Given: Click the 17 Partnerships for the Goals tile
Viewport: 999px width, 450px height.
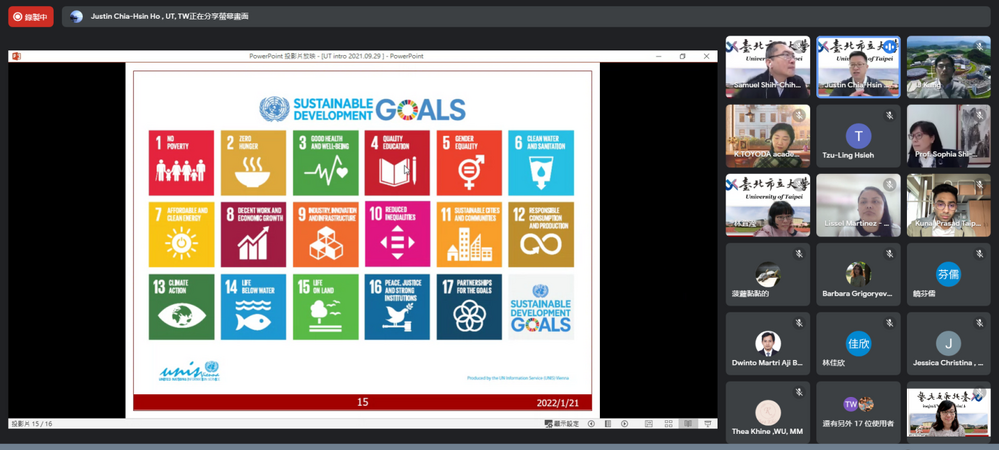Looking at the screenshot, I should pyautogui.click(x=470, y=307).
